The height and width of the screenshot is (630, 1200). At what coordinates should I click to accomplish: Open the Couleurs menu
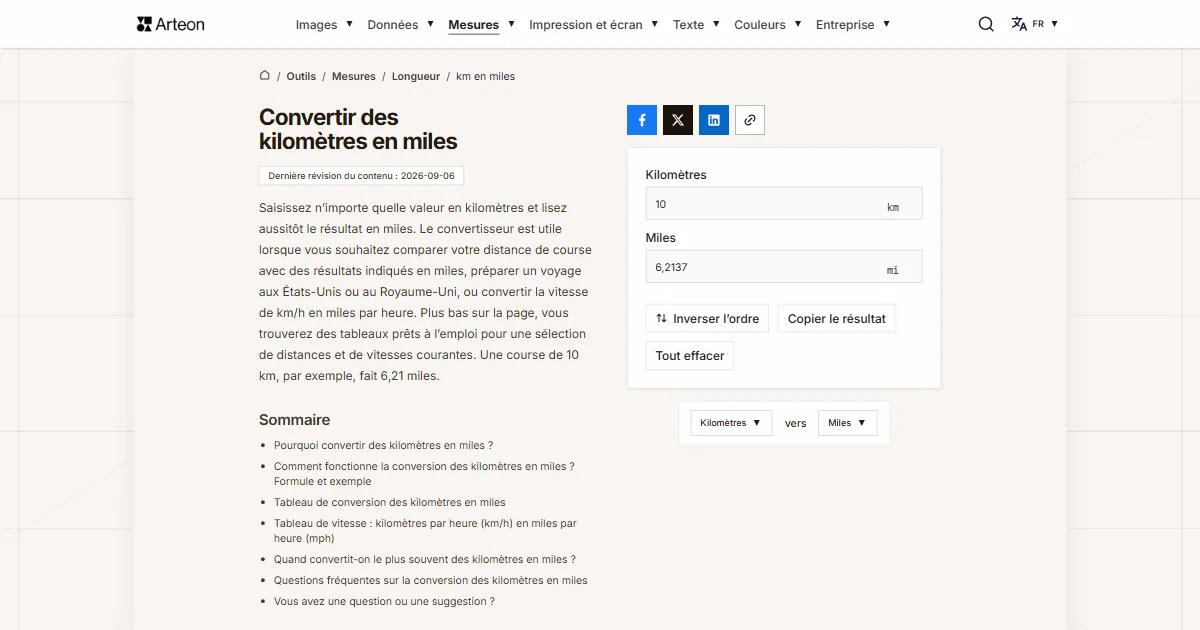[x=768, y=25]
